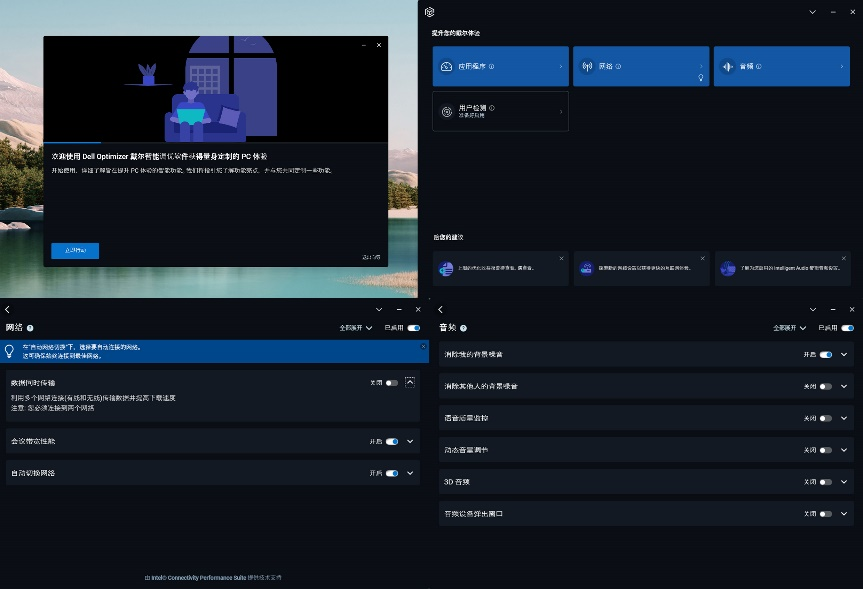Open the 应用程序 tile on home screen
Screen dimensions: 863x589
pos(500,67)
